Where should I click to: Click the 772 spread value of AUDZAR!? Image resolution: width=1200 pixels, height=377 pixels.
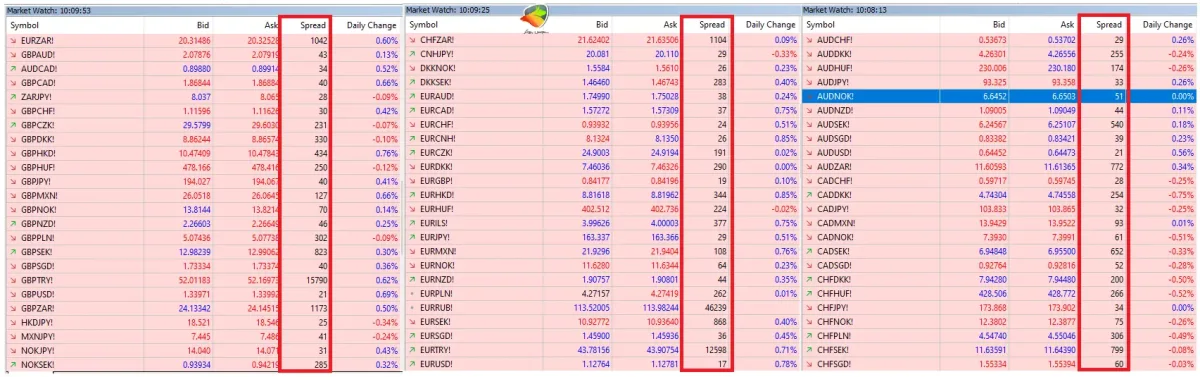[x=1117, y=167]
